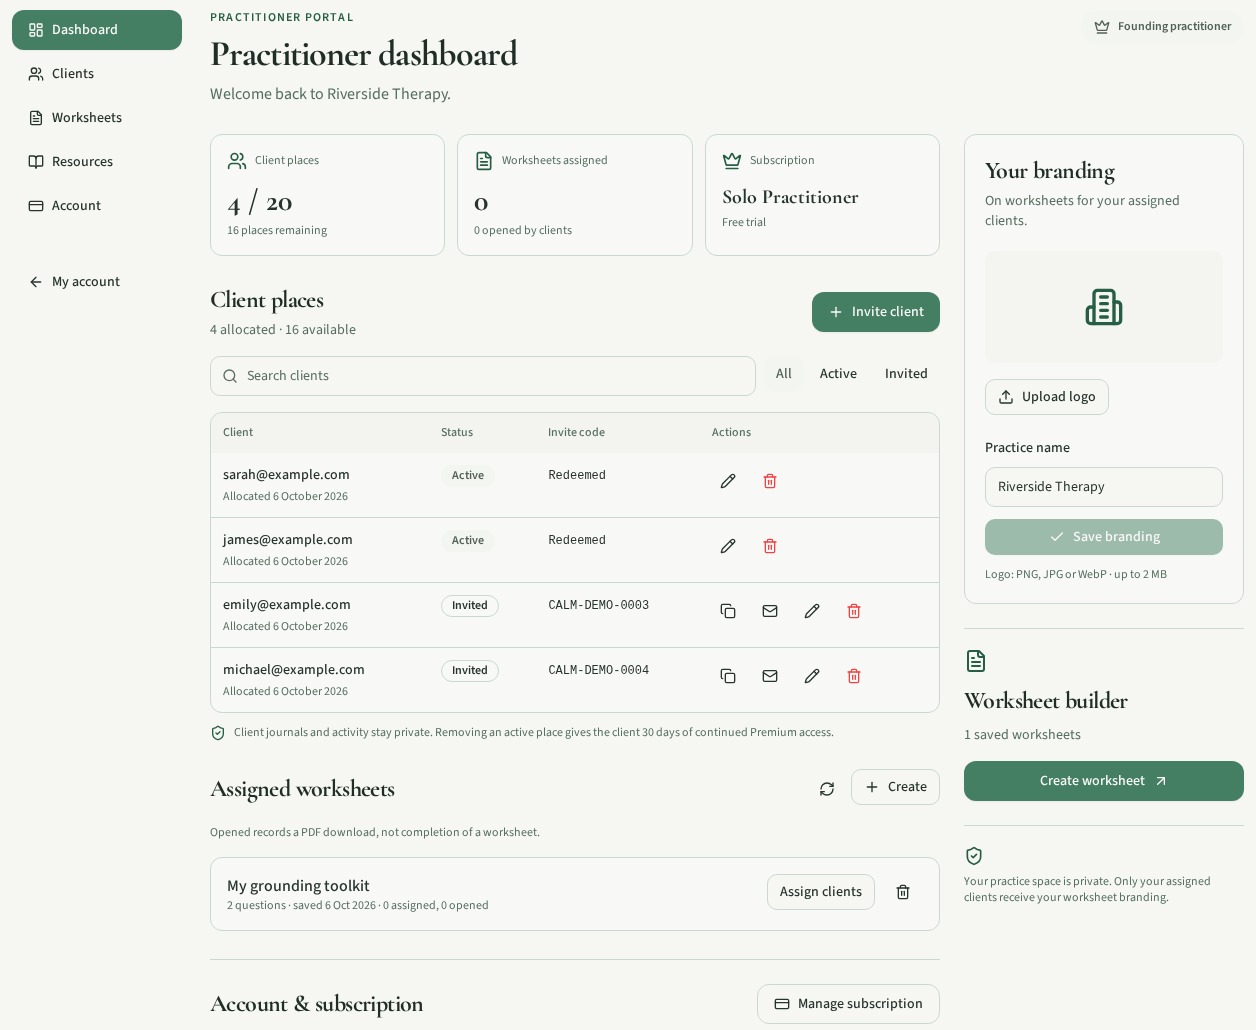
Task: Delete the sarah@example.com client place
Action: 770,481
